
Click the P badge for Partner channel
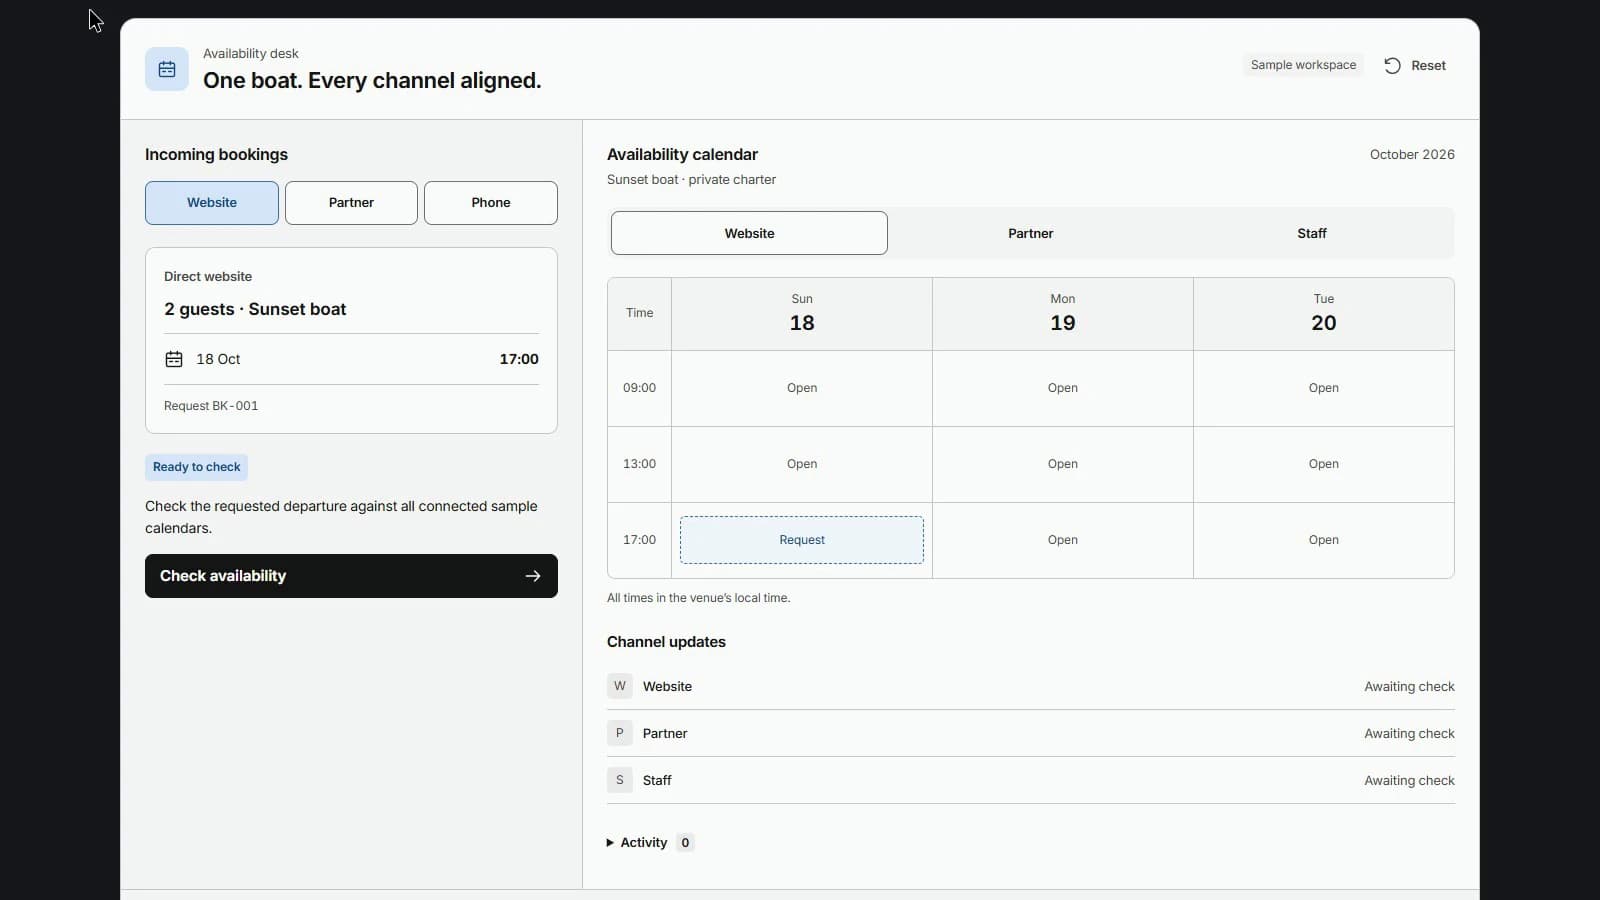click(620, 733)
